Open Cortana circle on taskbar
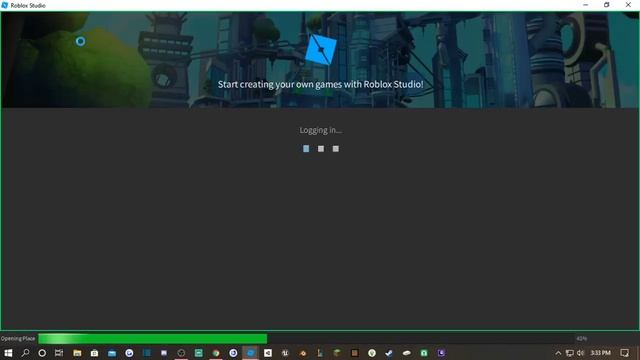Viewport: 640px width, 360px height. coord(42,353)
